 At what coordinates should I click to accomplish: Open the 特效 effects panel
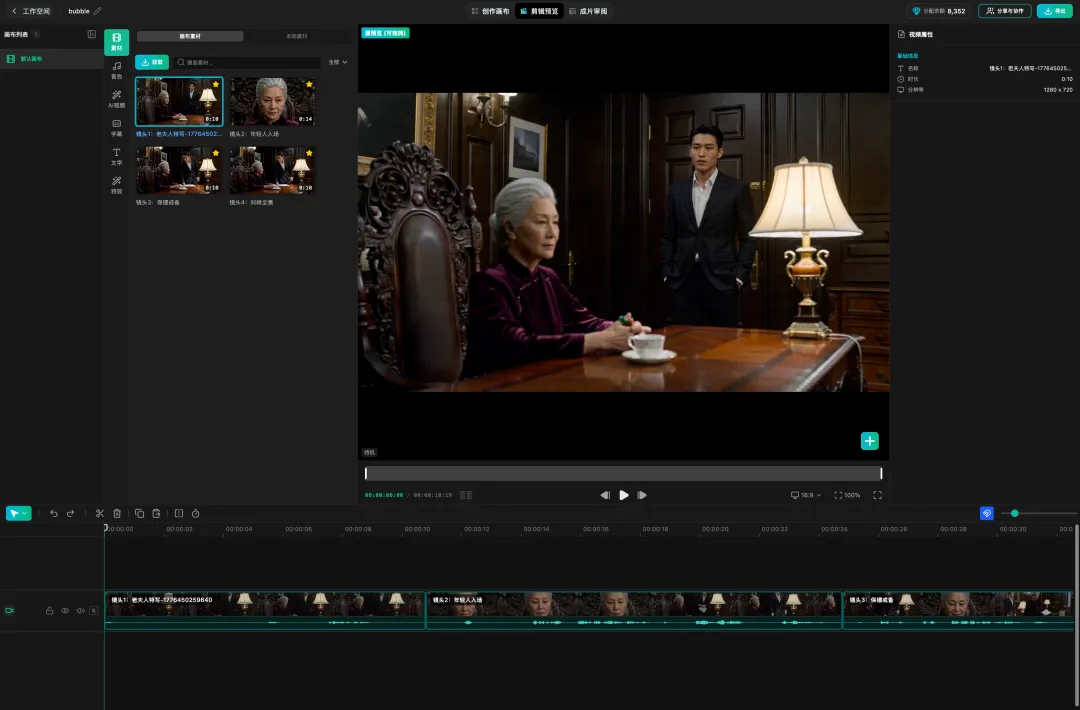click(116, 185)
